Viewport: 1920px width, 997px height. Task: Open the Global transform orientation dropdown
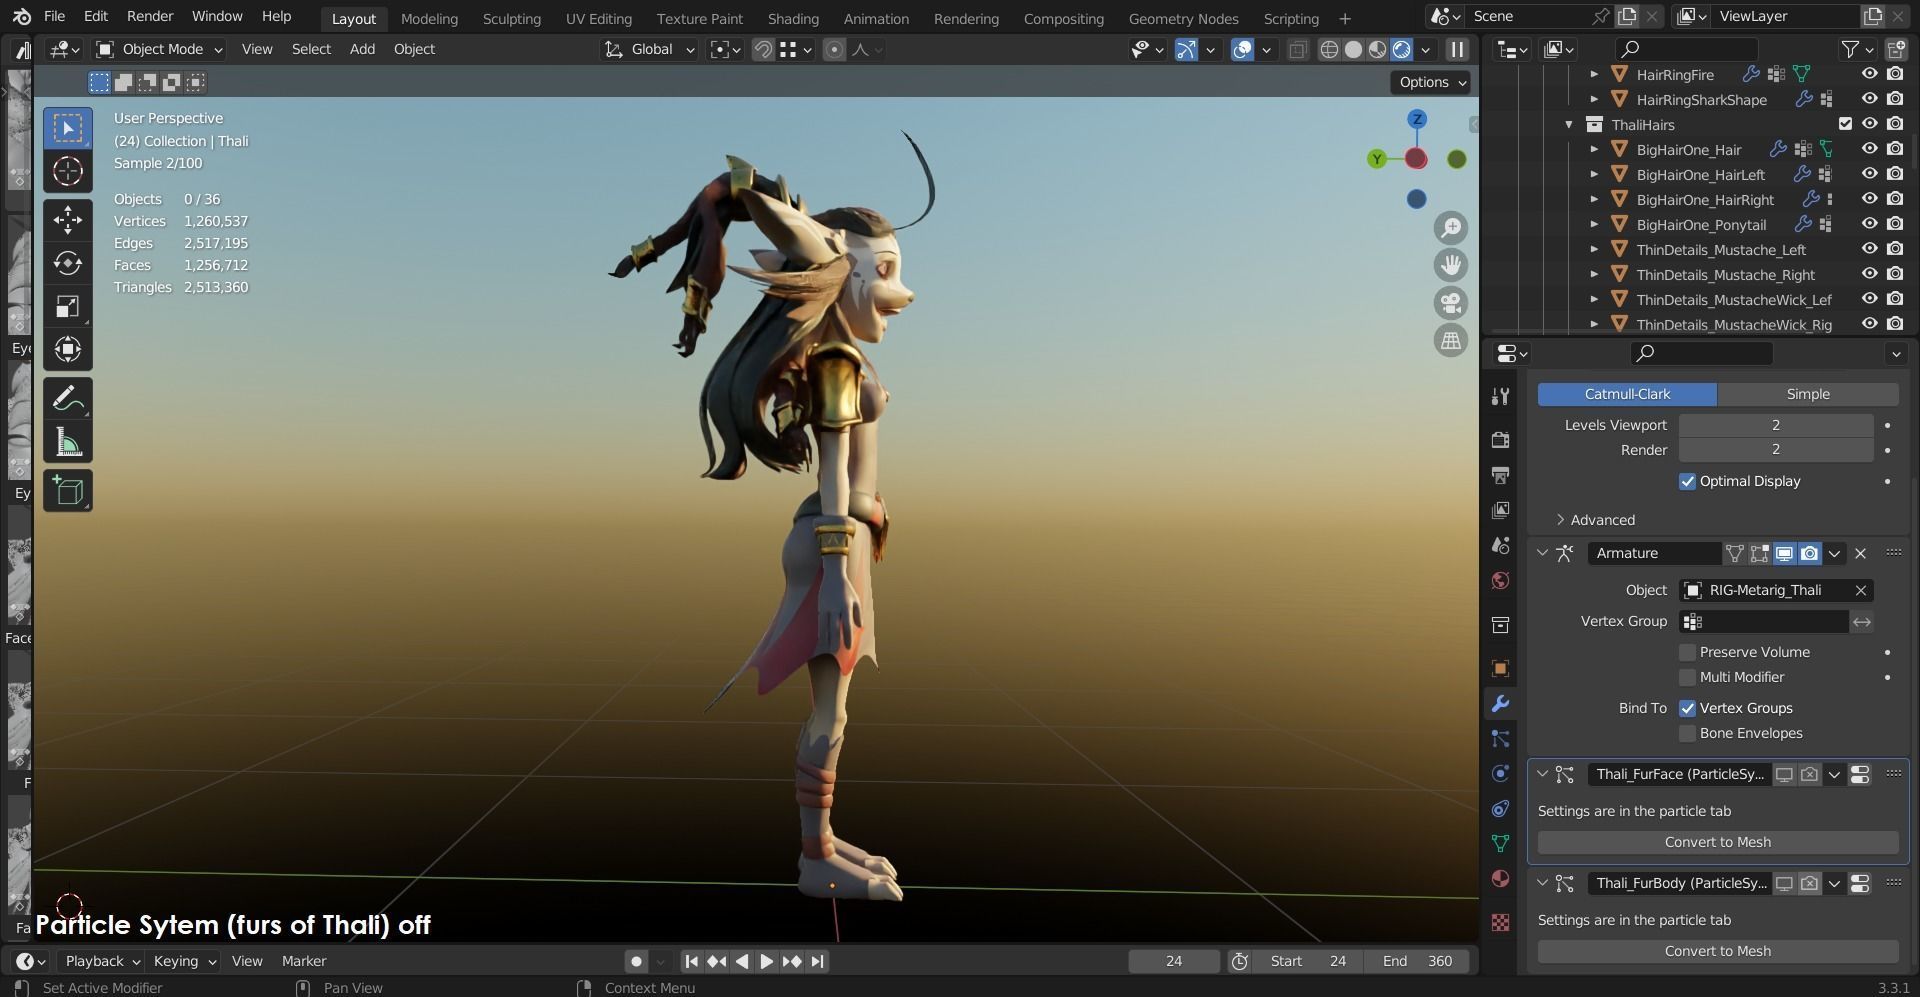tap(648, 49)
